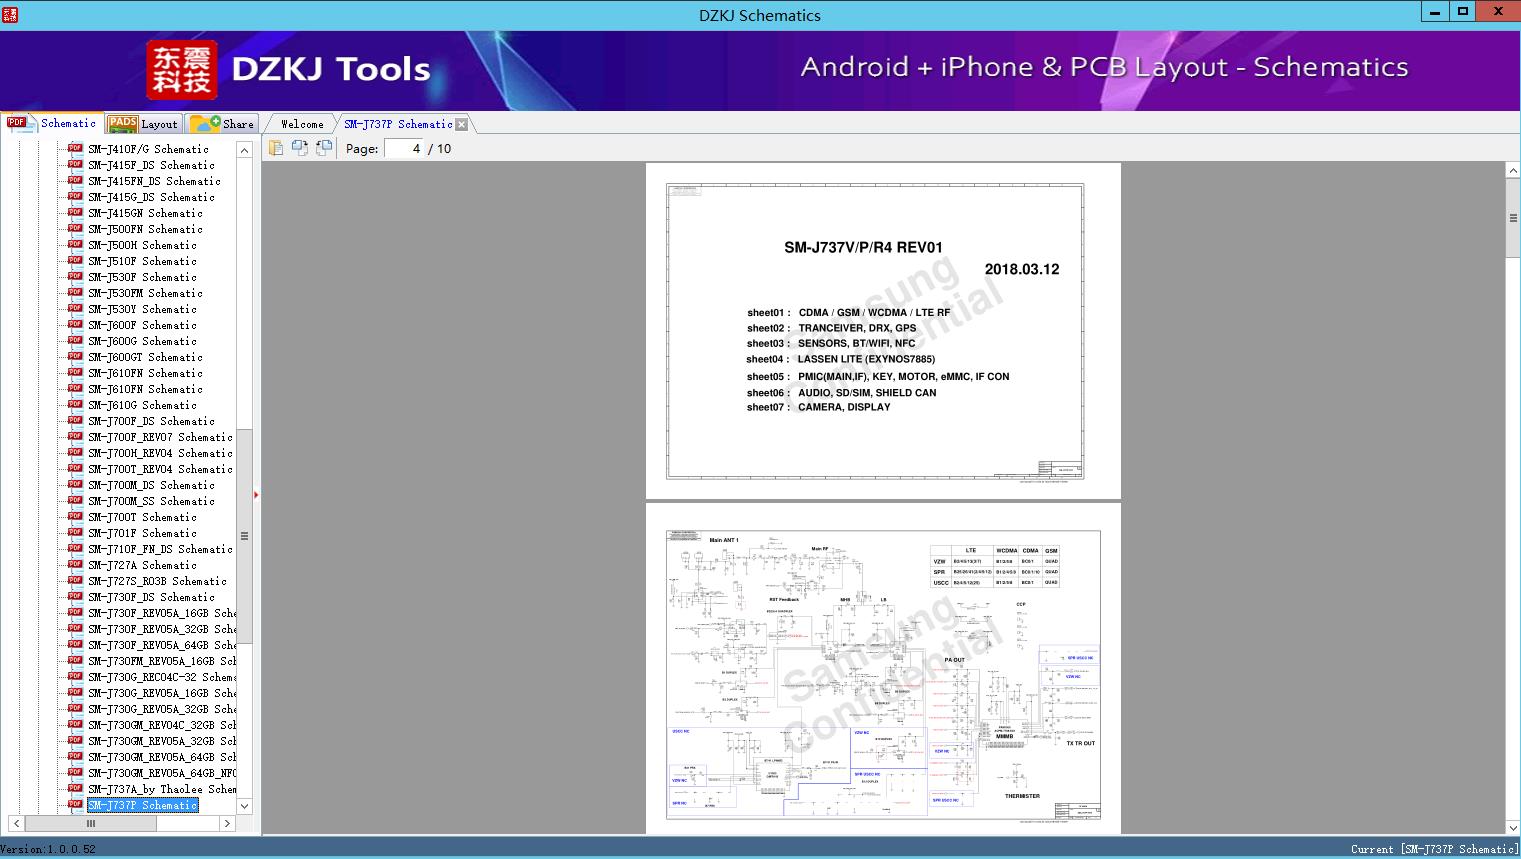Select SM-J710F_FN_DS Schematic

[x=160, y=549]
